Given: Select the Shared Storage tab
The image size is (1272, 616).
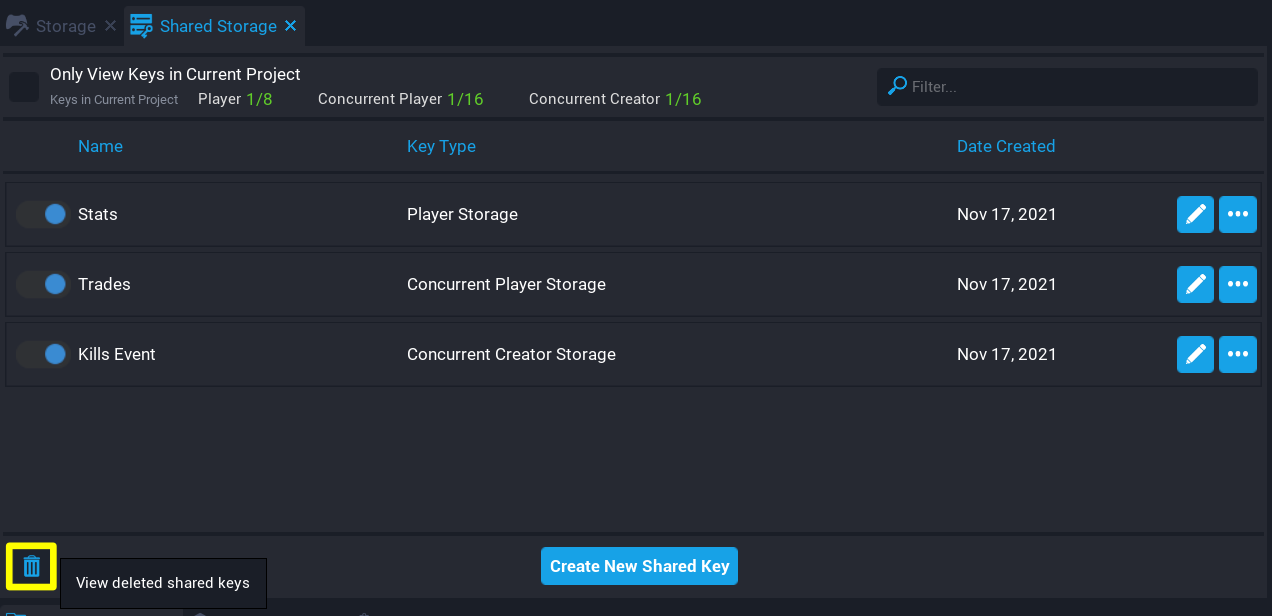Looking at the screenshot, I should (x=217, y=26).
